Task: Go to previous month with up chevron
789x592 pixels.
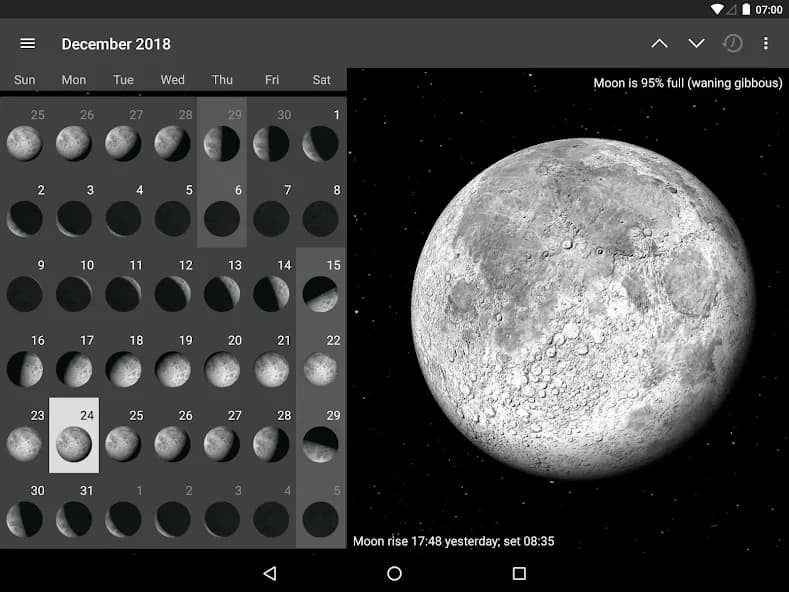Action: pyautogui.click(x=659, y=44)
